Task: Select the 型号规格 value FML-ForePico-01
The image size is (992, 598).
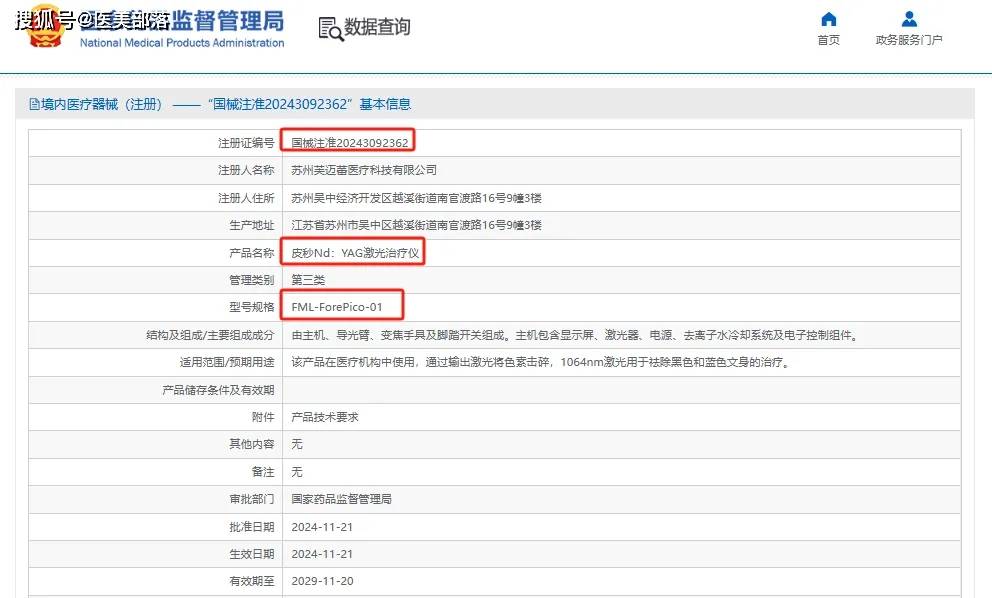Action: [x=342, y=307]
